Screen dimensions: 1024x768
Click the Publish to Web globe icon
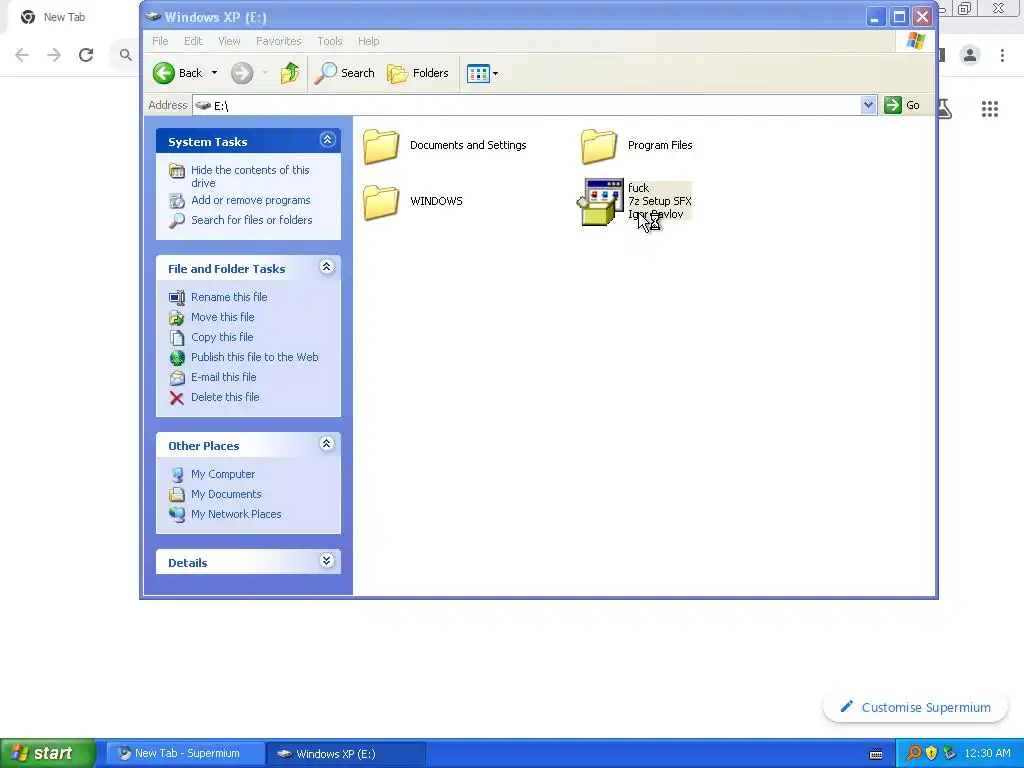point(177,358)
